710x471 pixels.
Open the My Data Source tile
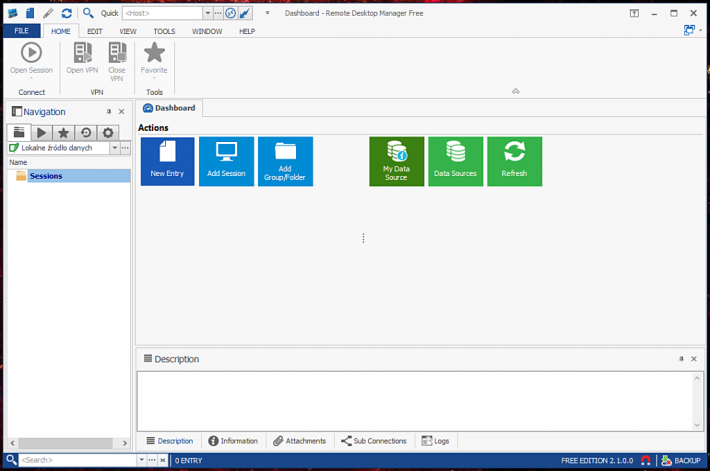pyautogui.click(x=397, y=161)
